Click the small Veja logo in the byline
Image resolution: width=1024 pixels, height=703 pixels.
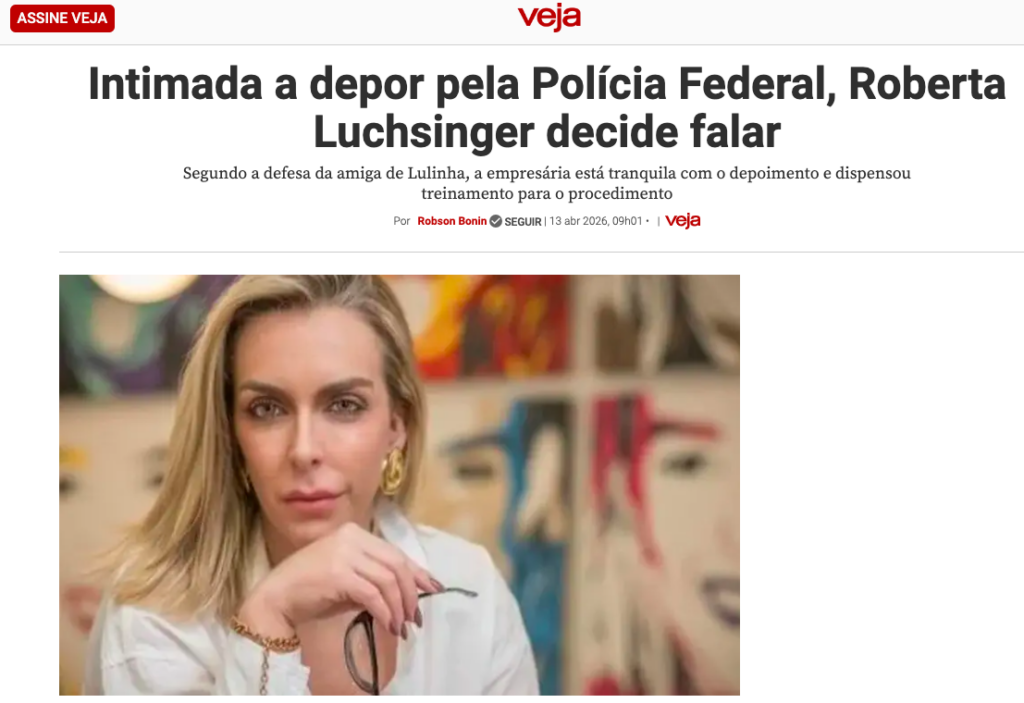coord(682,221)
